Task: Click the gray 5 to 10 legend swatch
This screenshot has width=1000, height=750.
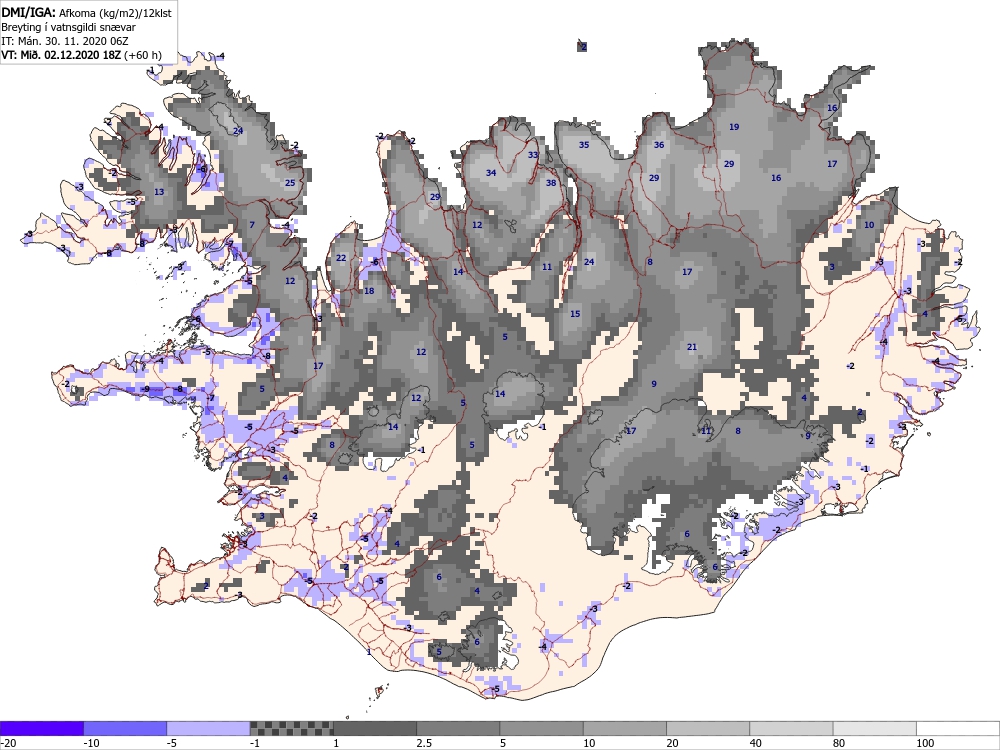Action: tap(541, 729)
